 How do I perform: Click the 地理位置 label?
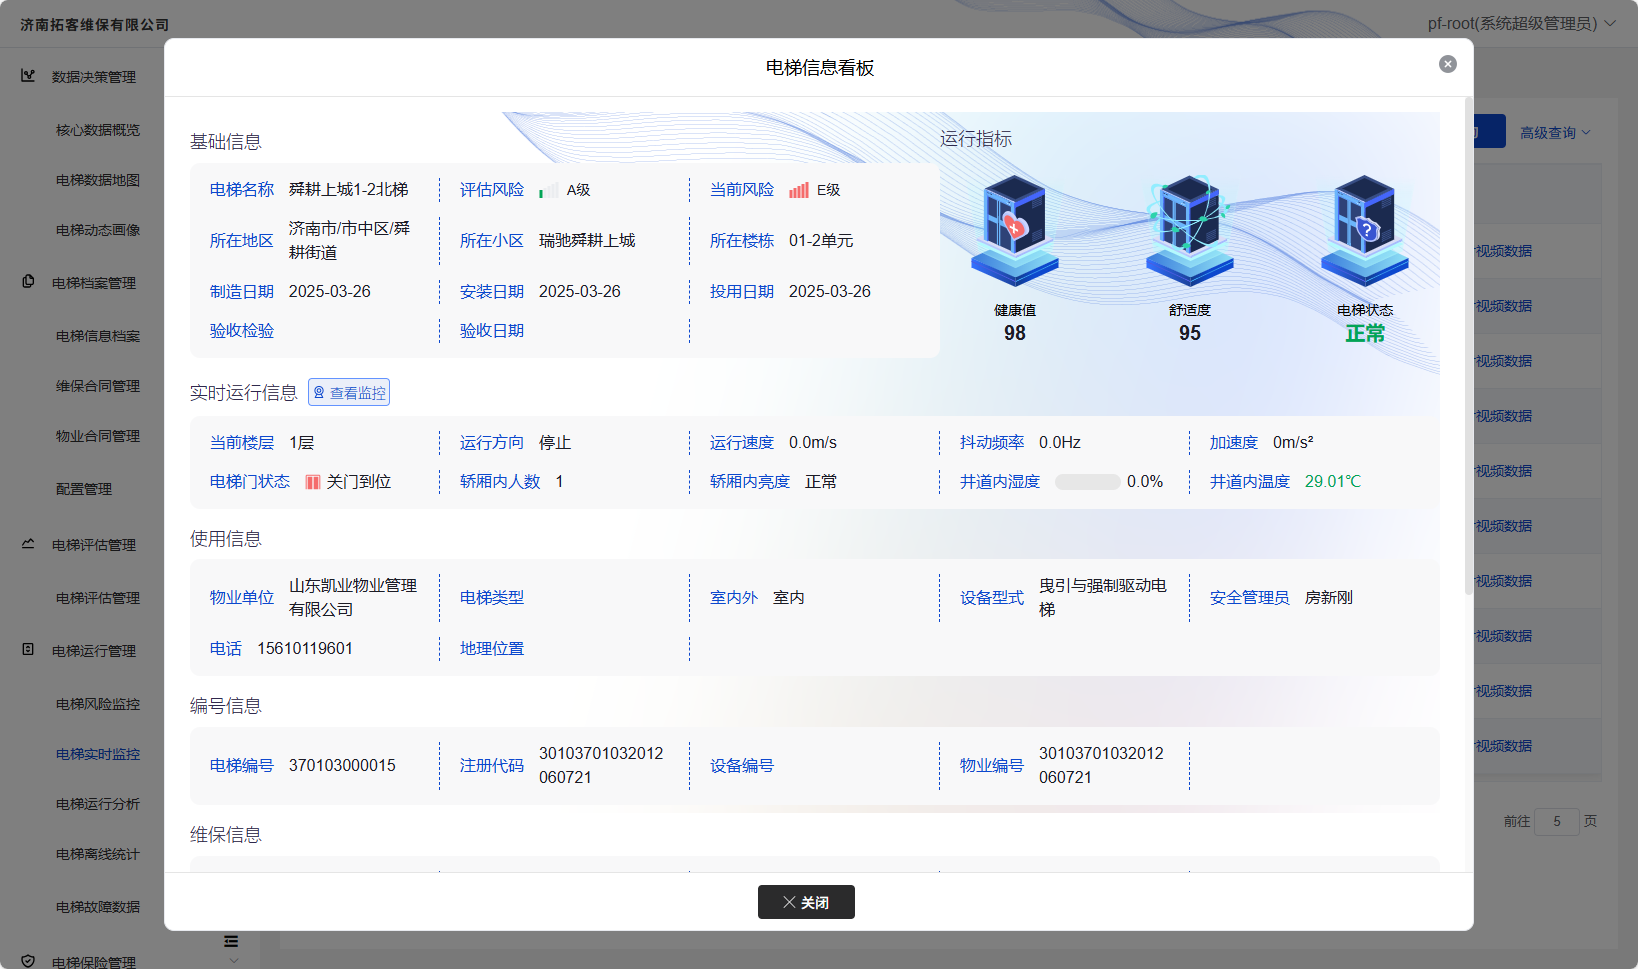492,649
